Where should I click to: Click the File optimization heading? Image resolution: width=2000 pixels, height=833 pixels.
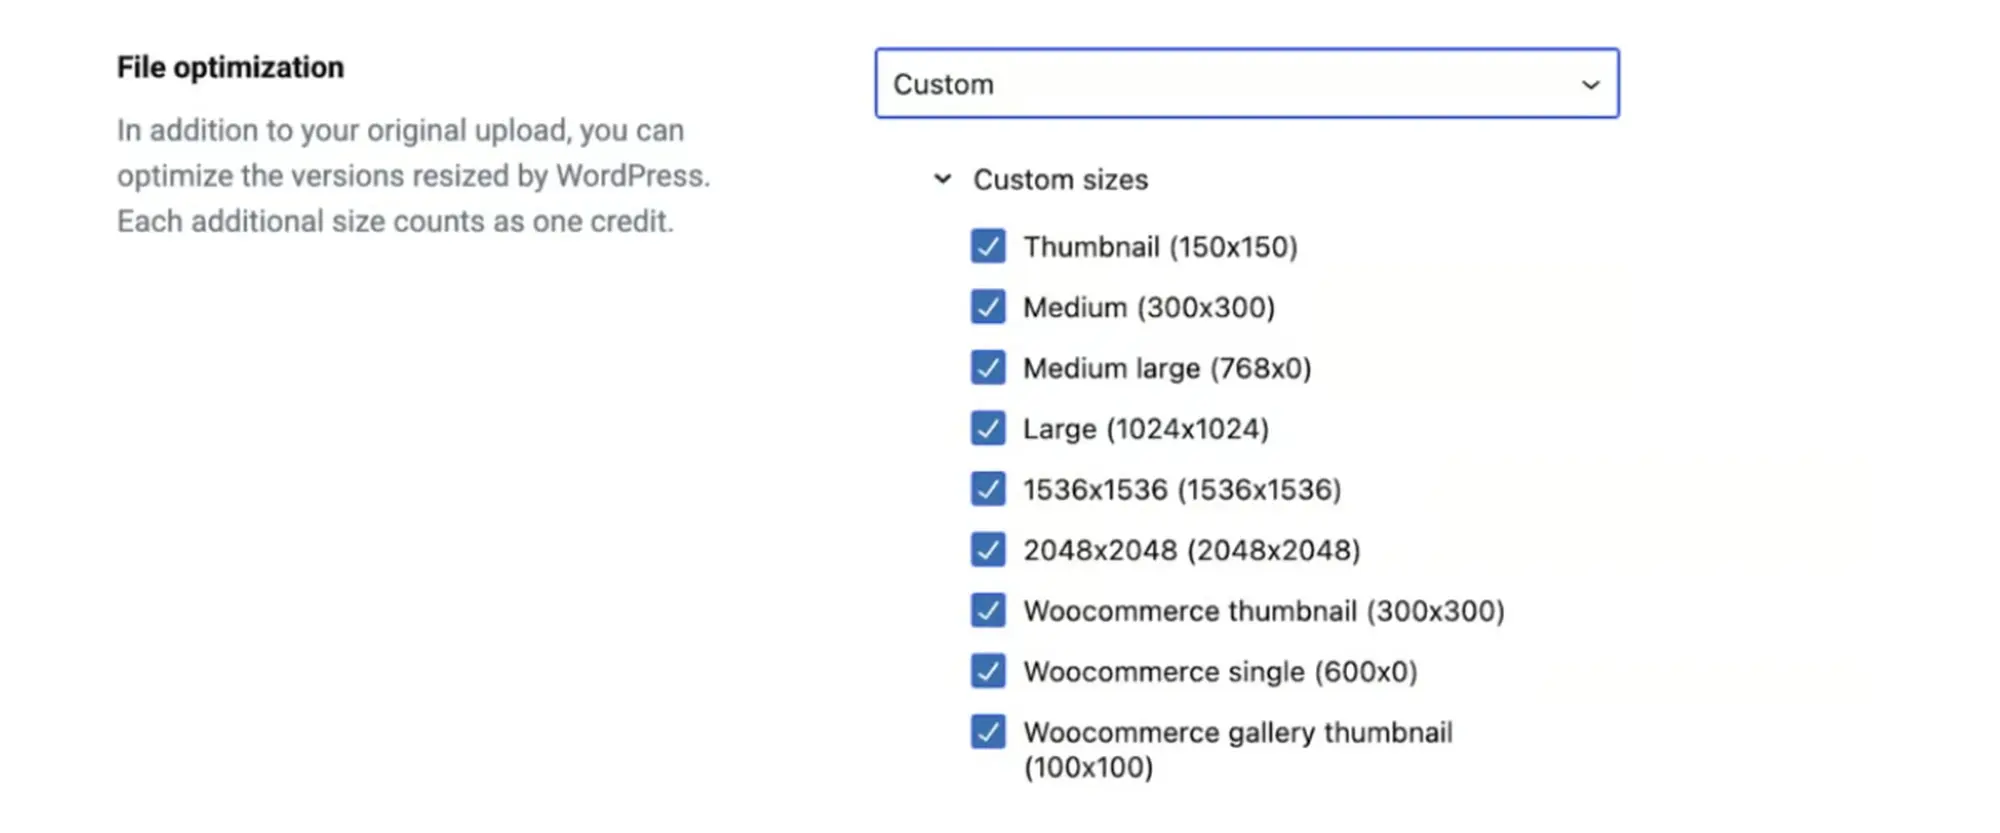pos(230,67)
